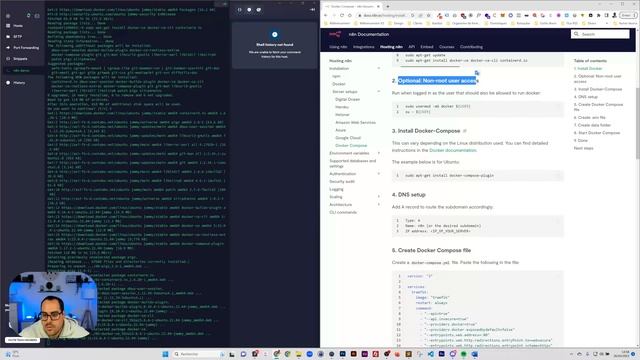Click the middle round icon in the panel header
The image size is (640, 360).
(x=249, y=9)
